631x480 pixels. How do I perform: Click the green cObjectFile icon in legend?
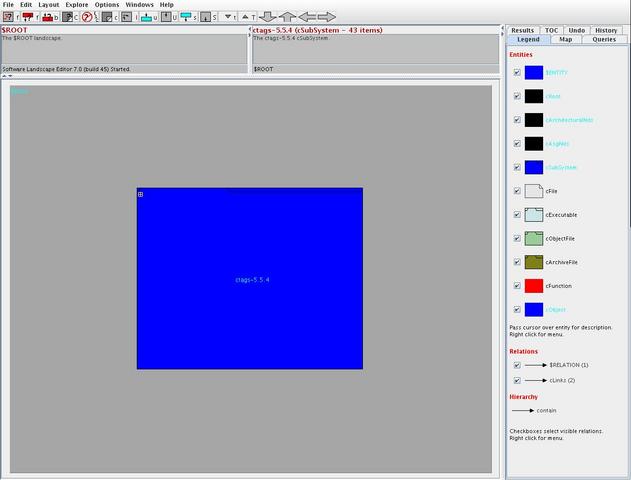click(534, 239)
